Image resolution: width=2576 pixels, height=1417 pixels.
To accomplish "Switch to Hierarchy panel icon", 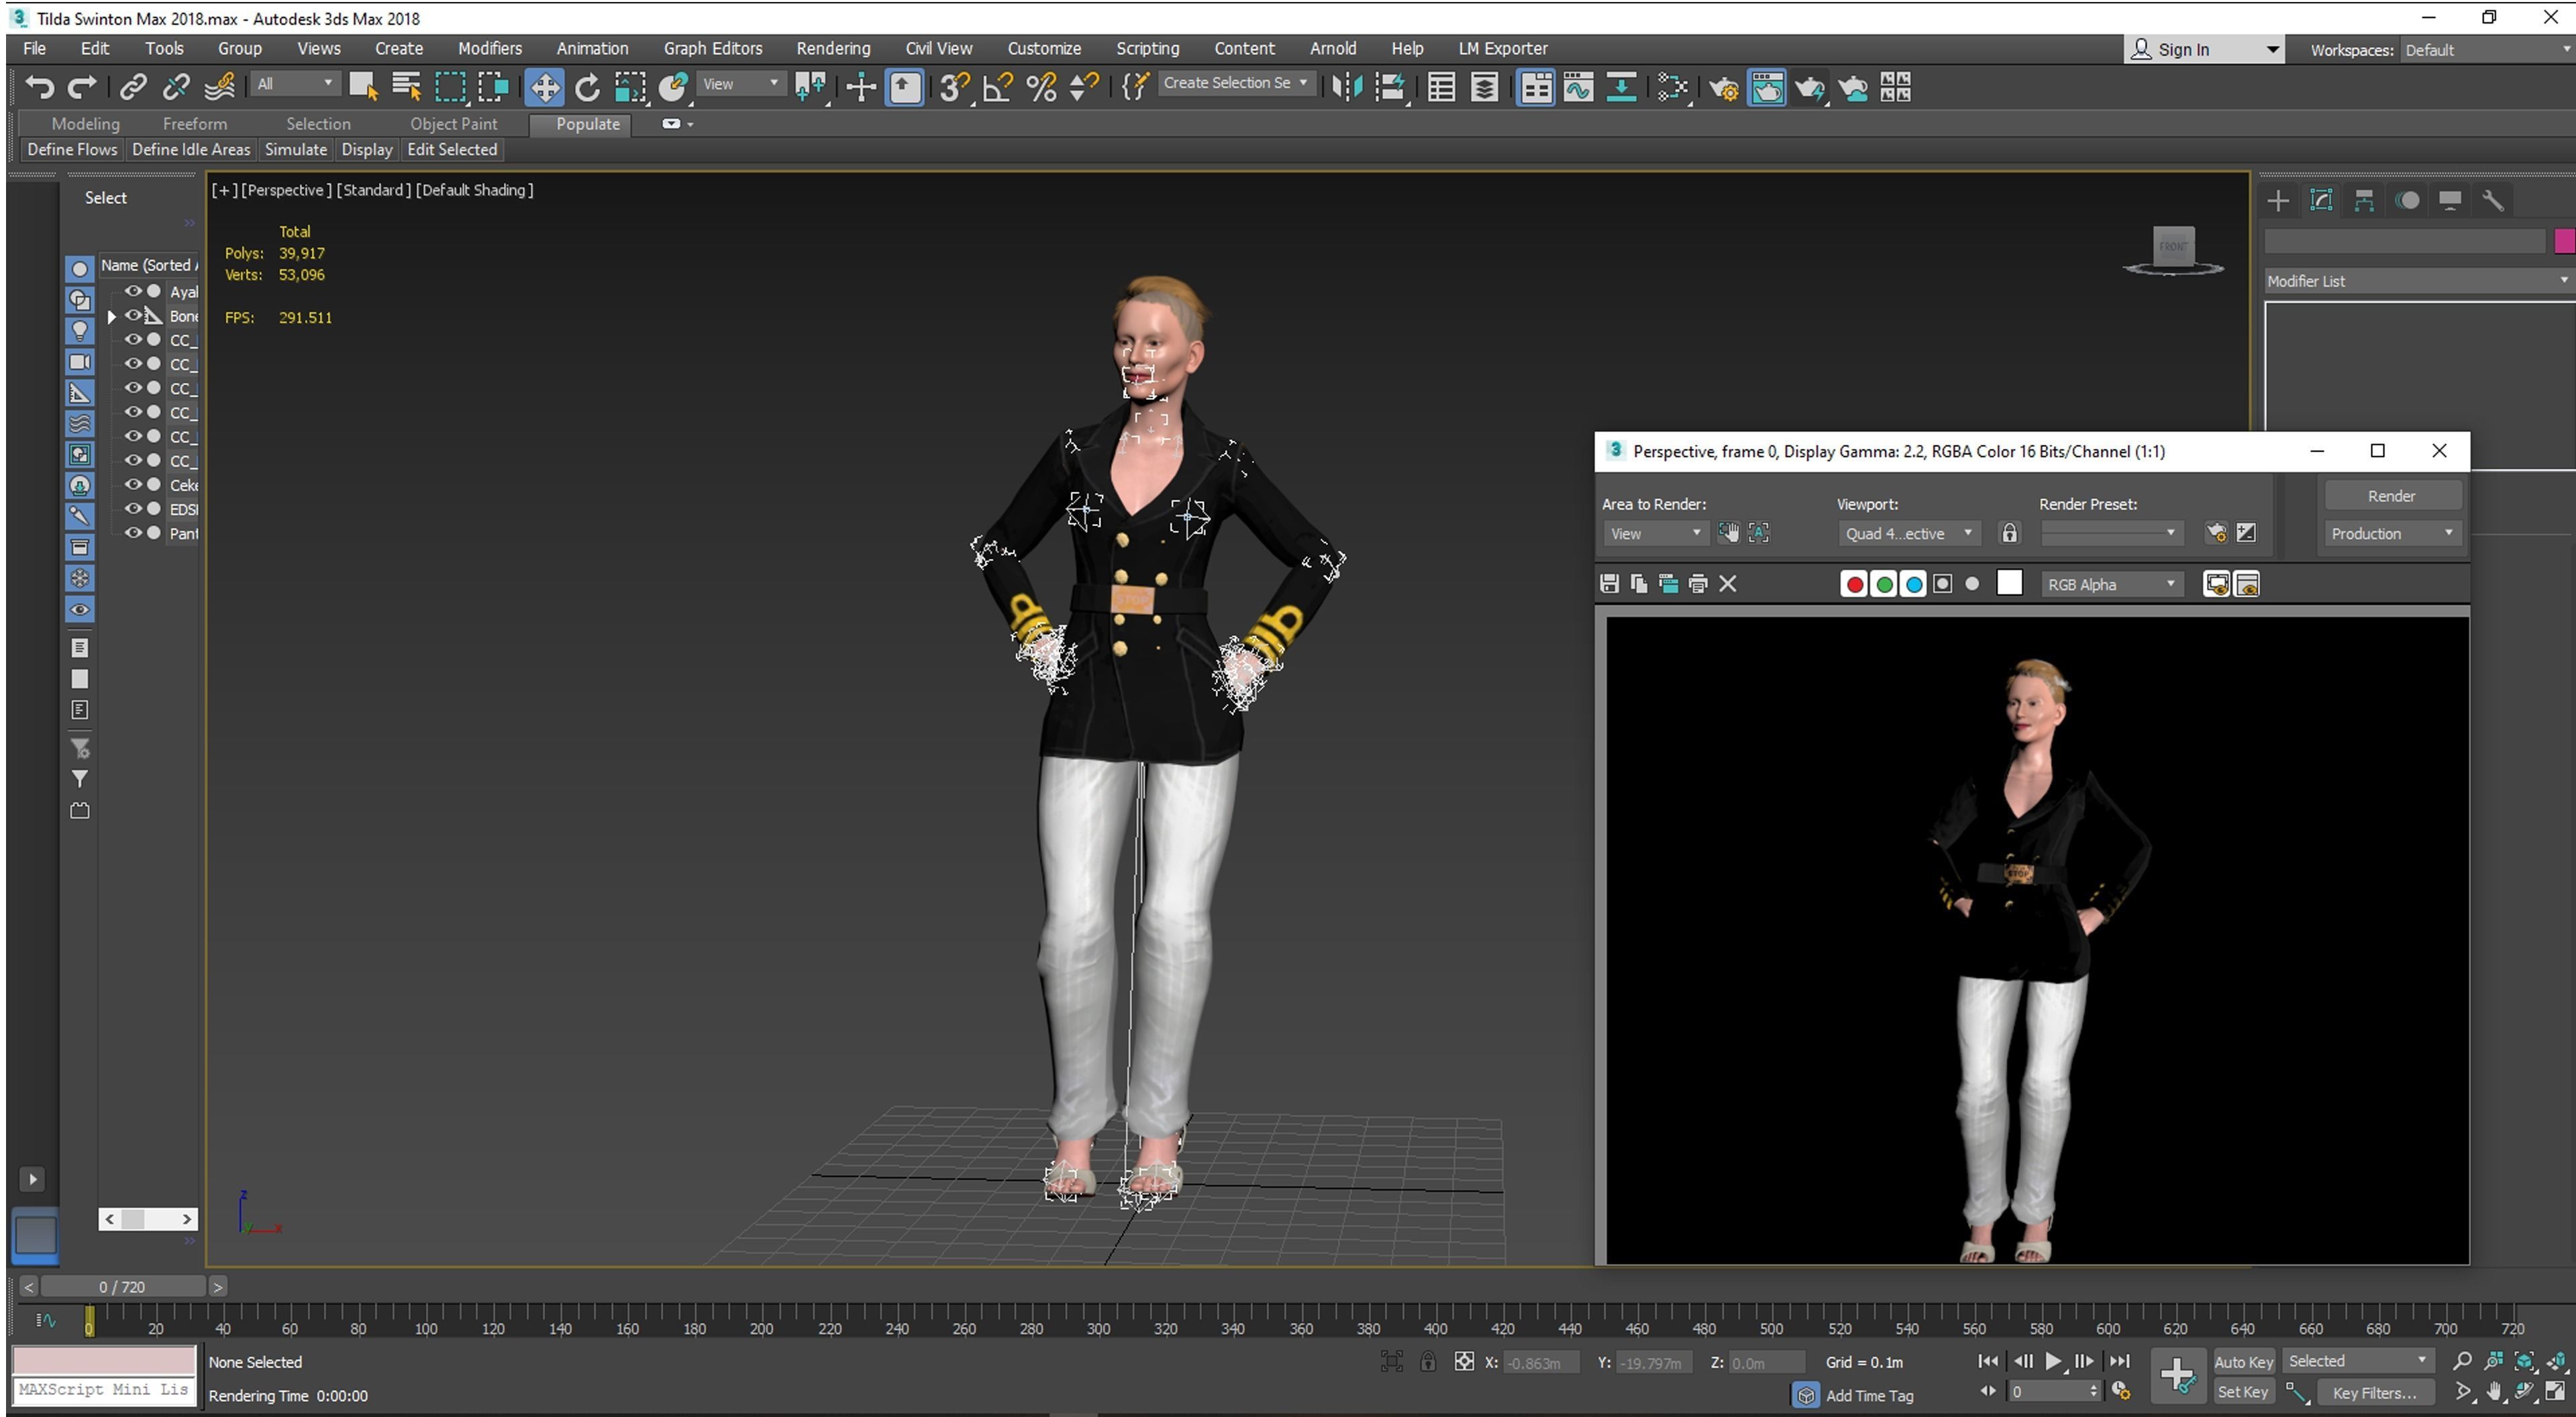I will [x=2364, y=200].
